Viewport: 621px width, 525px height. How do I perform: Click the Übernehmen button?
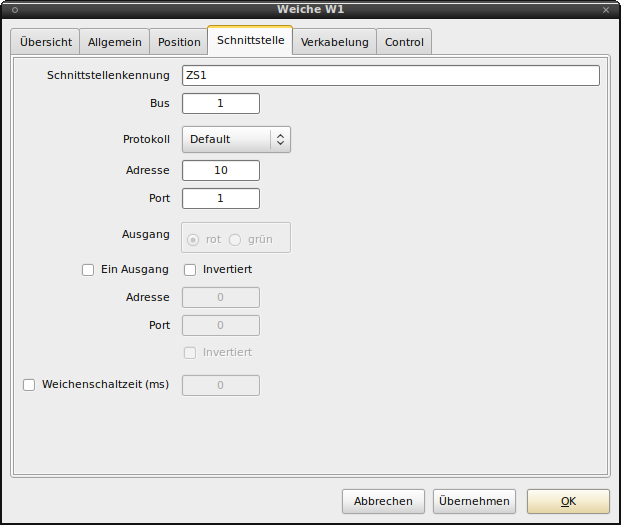point(474,501)
